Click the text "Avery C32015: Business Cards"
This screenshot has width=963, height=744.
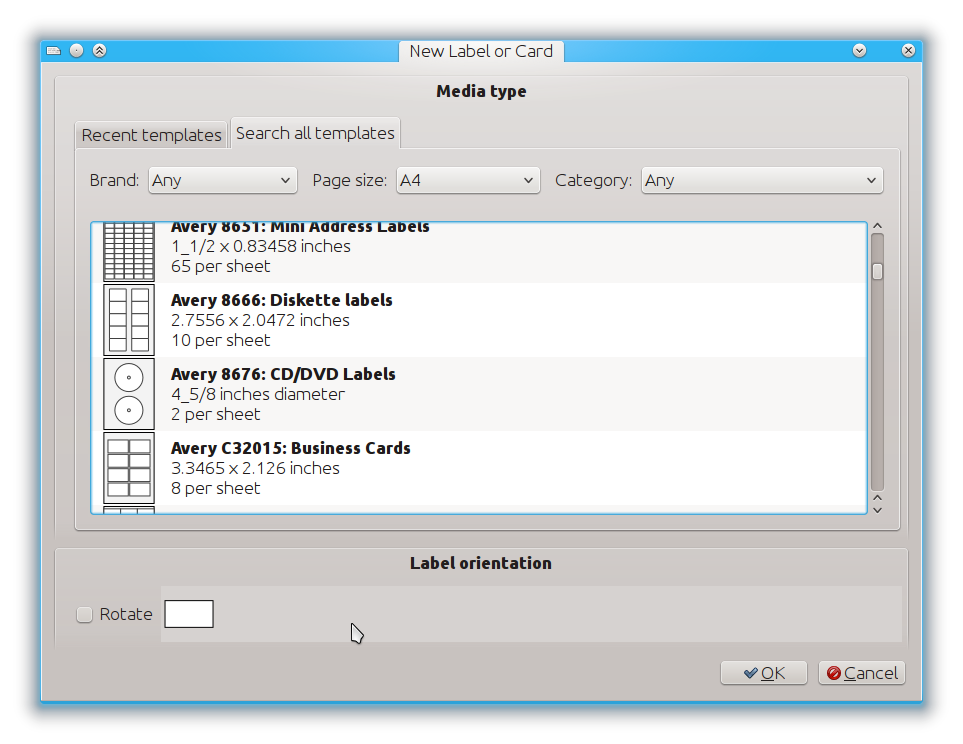coord(290,448)
